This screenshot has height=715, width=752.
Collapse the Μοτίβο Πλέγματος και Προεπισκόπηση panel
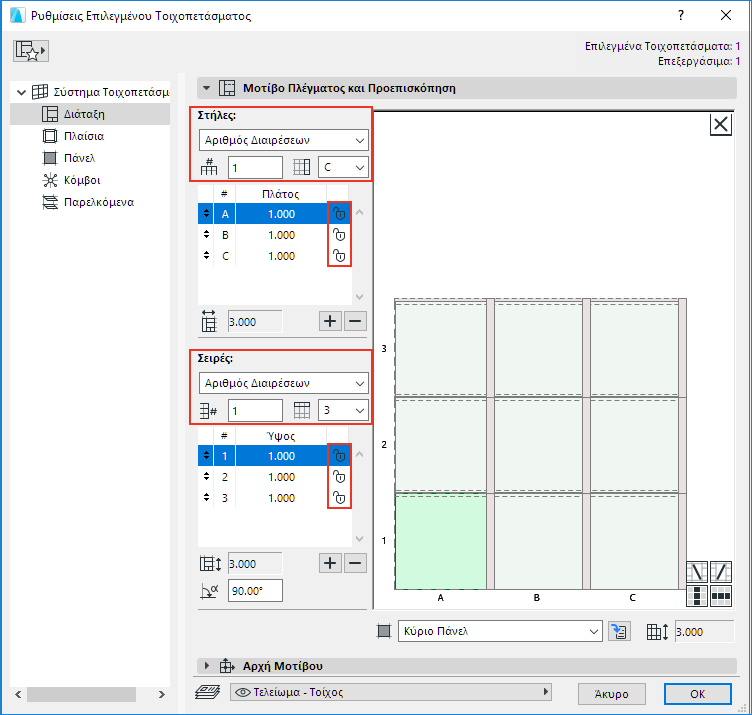pos(207,88)
